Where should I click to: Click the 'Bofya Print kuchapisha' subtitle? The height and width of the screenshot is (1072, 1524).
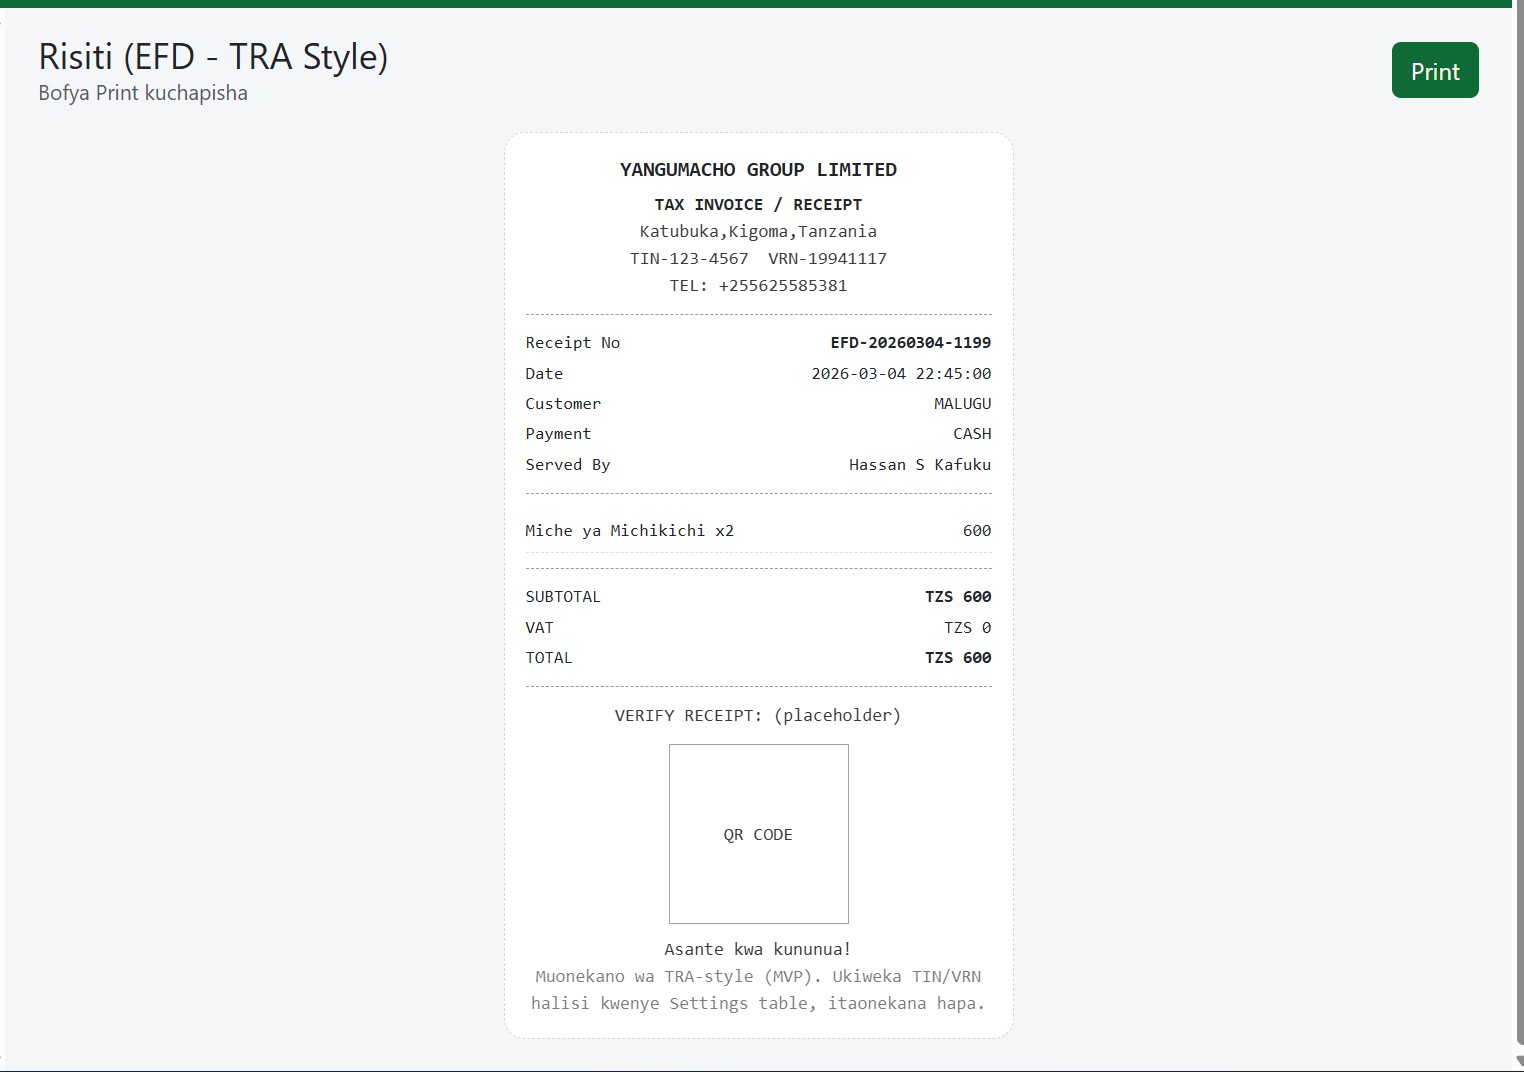tap(143, 93)
